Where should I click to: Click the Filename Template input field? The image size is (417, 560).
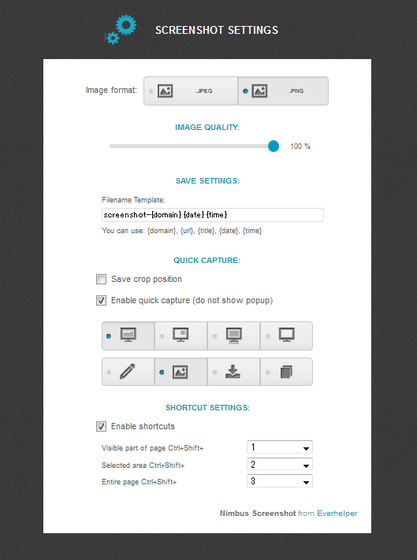coord(212,215)
